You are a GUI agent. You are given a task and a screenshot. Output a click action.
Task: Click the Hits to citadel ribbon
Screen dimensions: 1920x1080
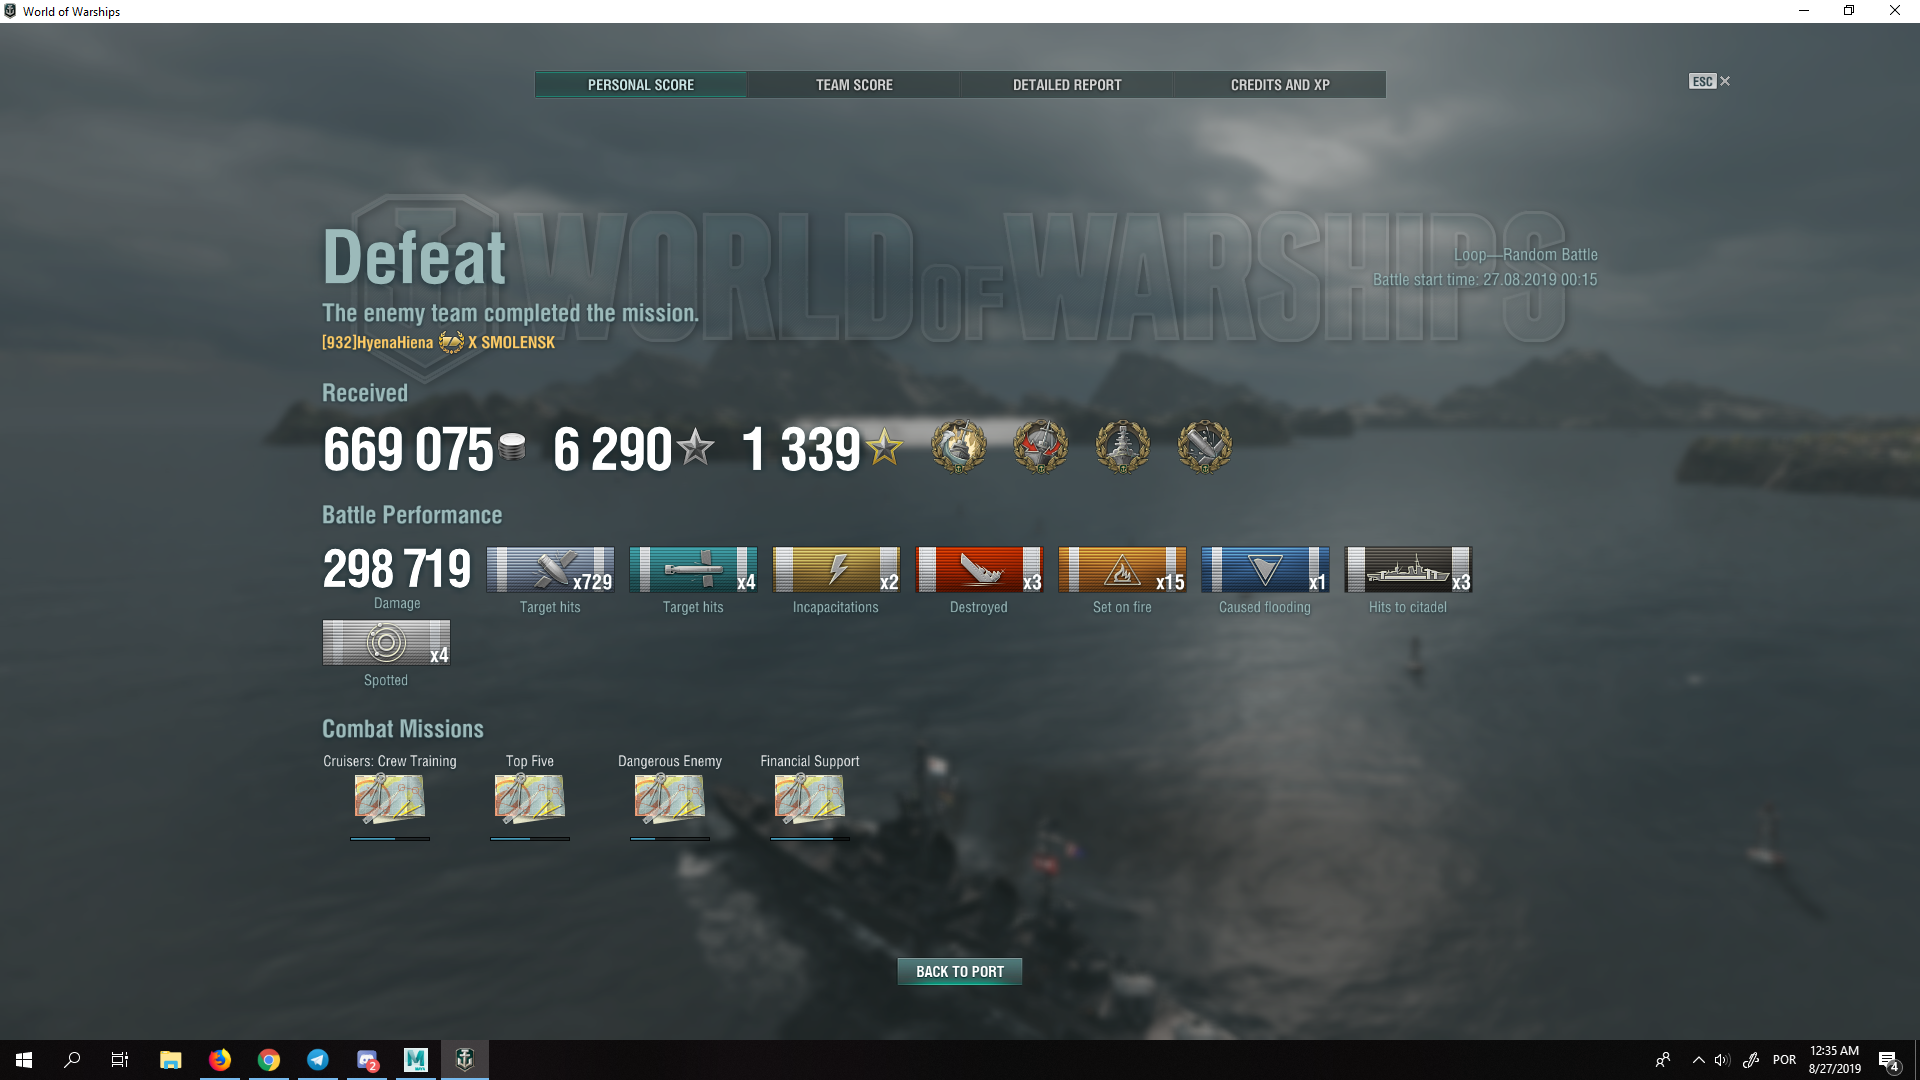pos(1408,569)
